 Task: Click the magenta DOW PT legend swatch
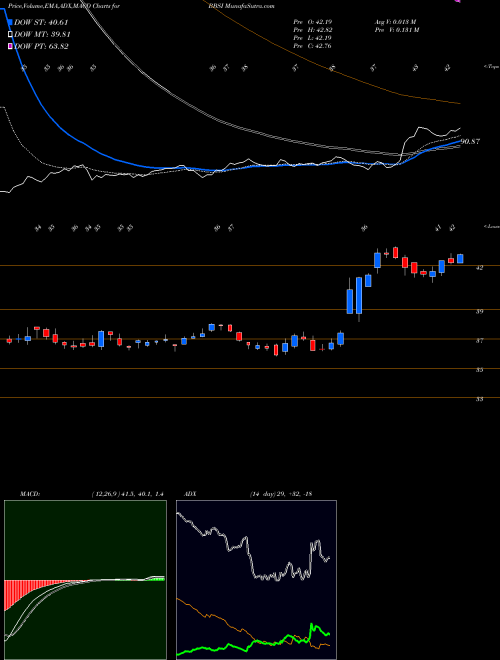click(x=11, y=46)
